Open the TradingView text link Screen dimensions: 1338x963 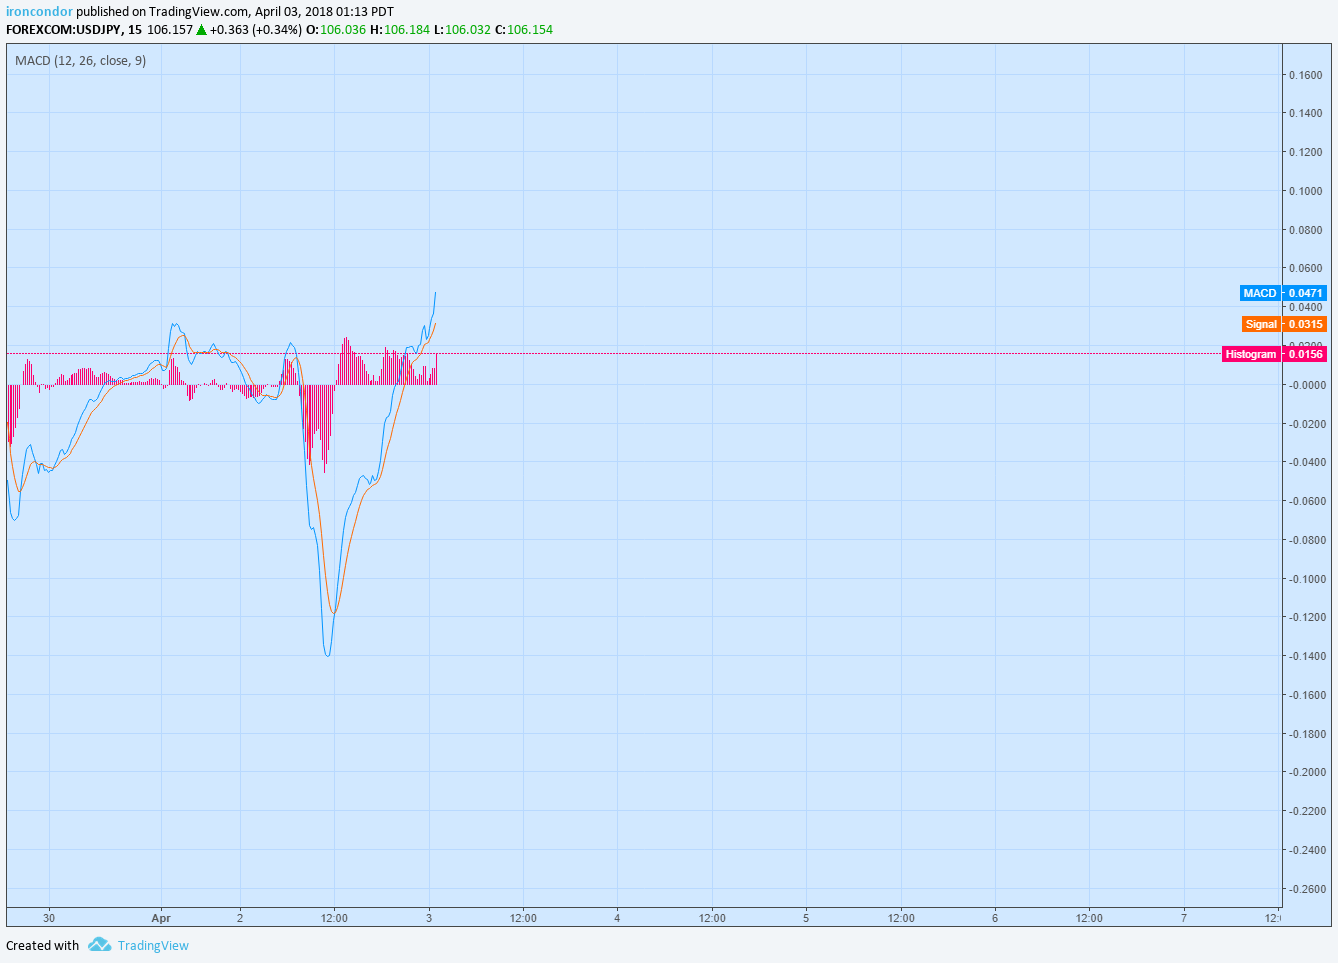tap(153, 945)
